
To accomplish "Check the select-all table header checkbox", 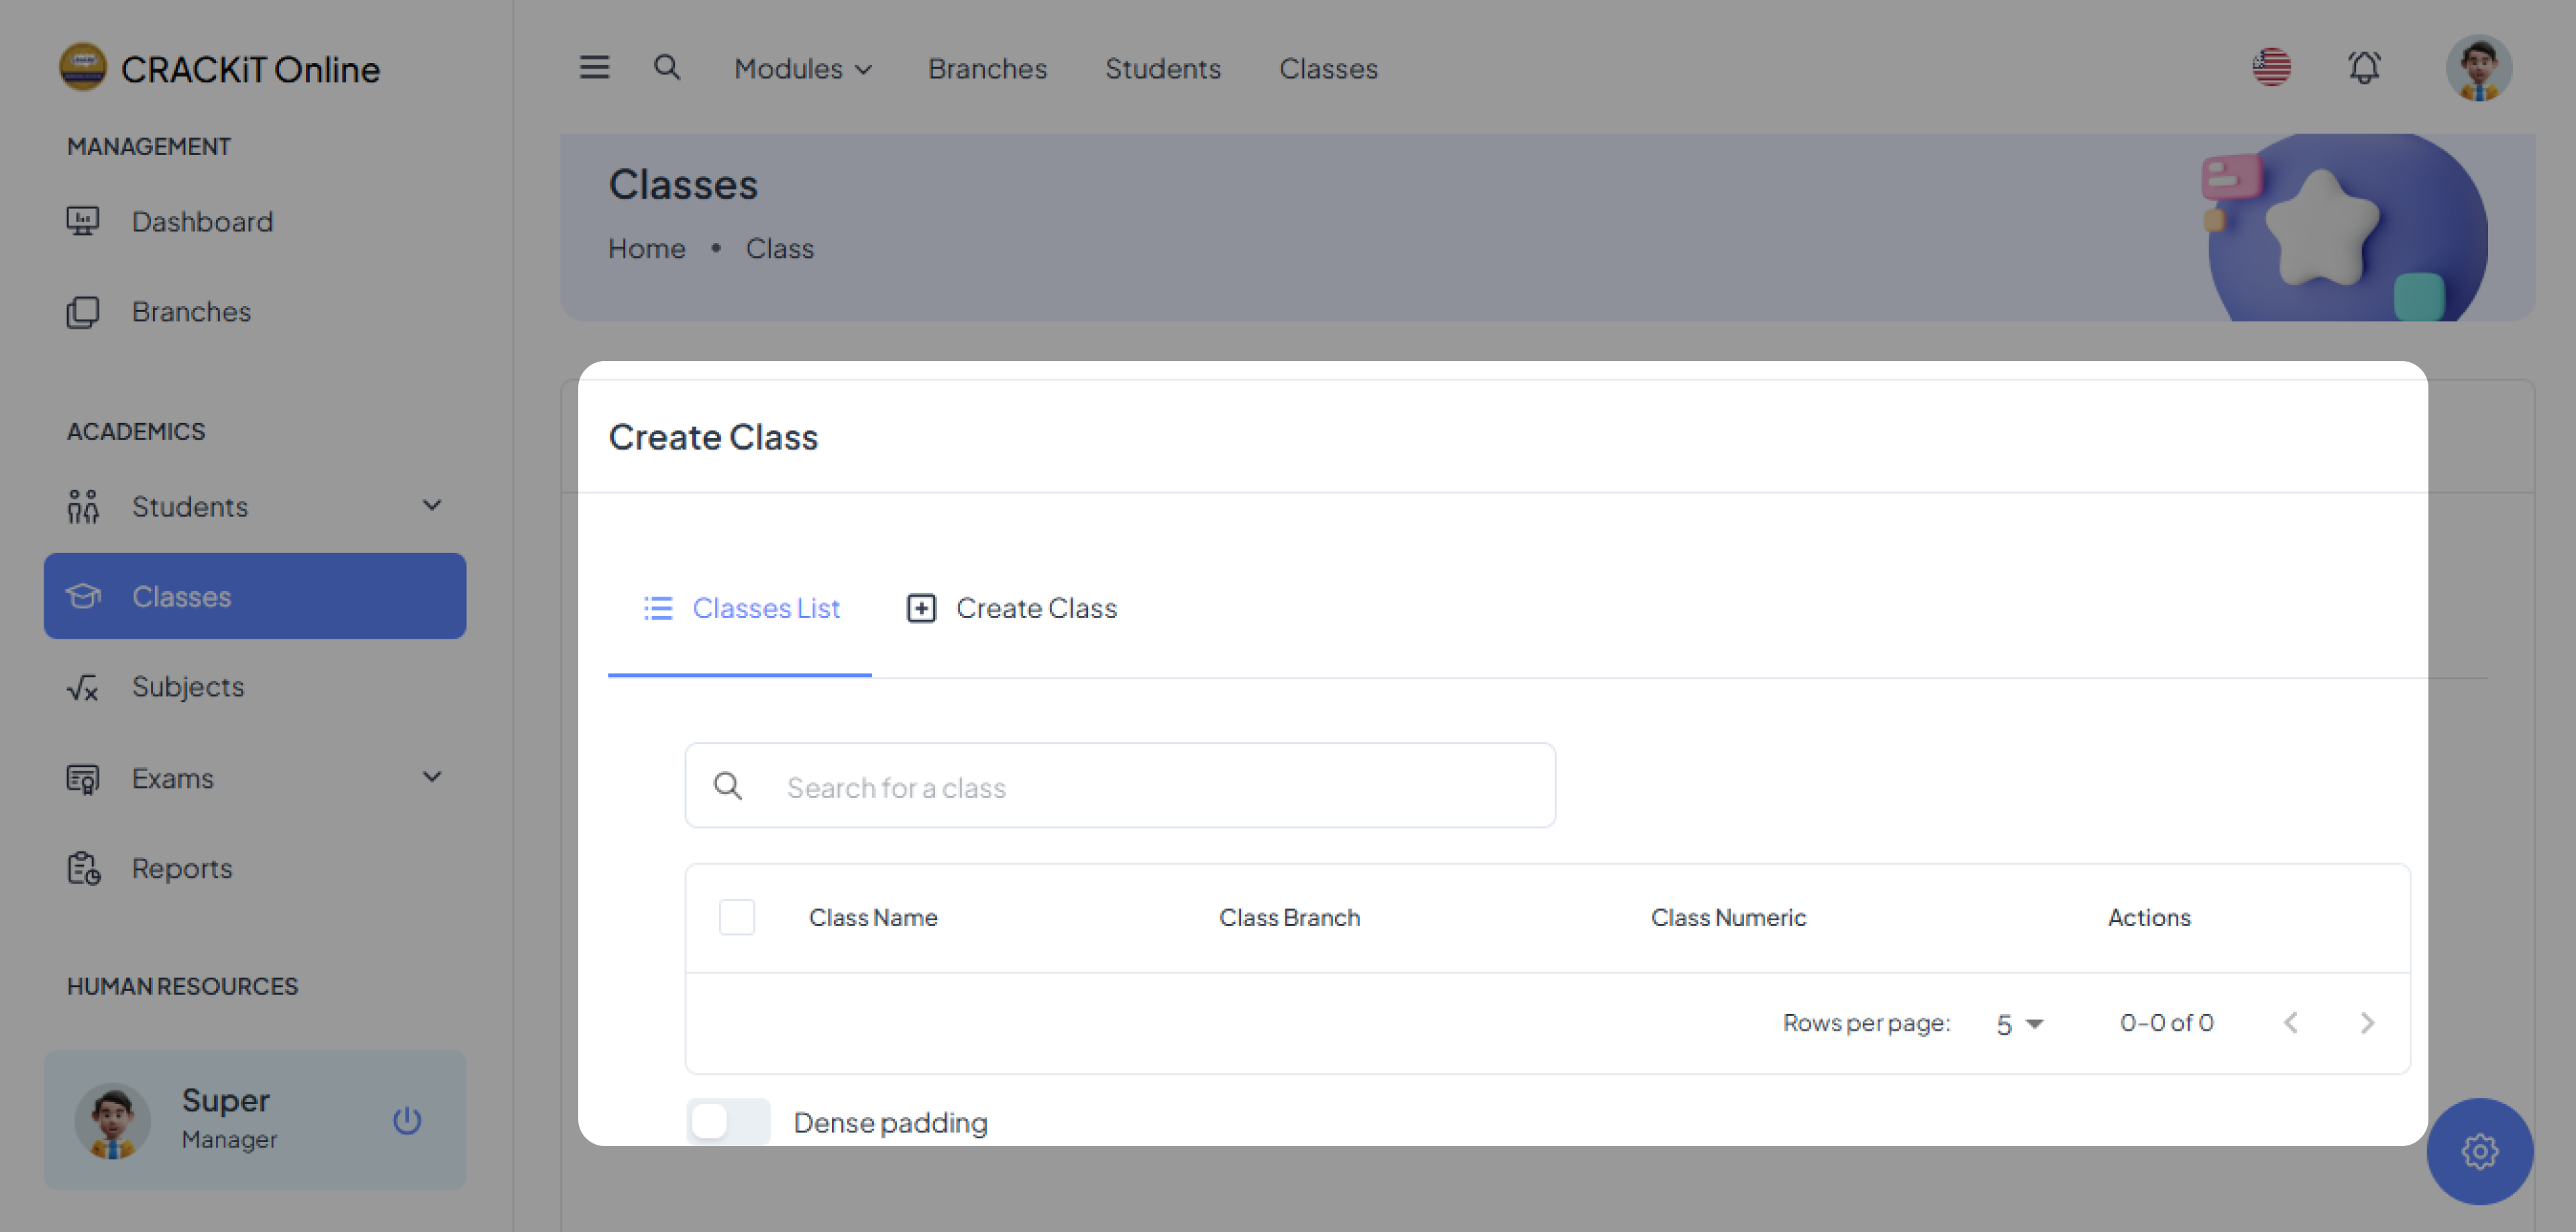I will (x=737, y=917).
